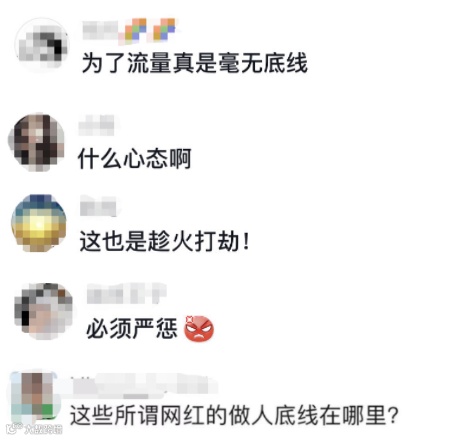
Task: Click the red angry face emoji
Action: 199,328
